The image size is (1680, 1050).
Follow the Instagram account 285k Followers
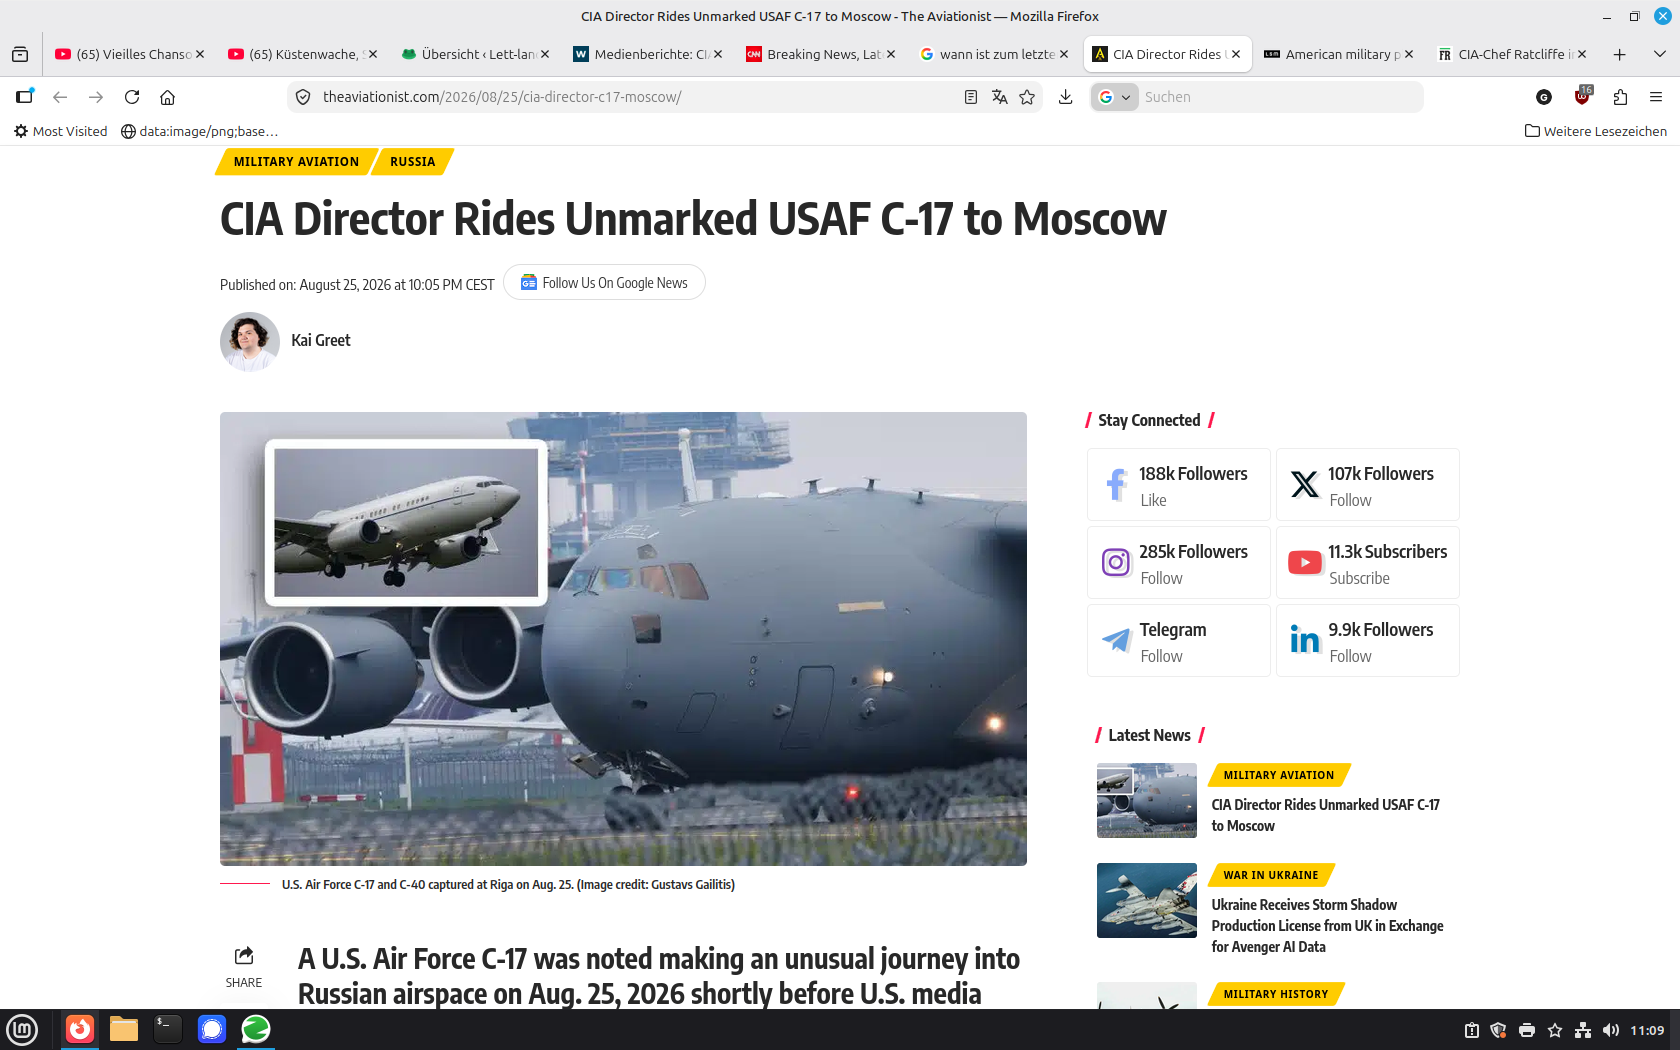coord(1179,563)
